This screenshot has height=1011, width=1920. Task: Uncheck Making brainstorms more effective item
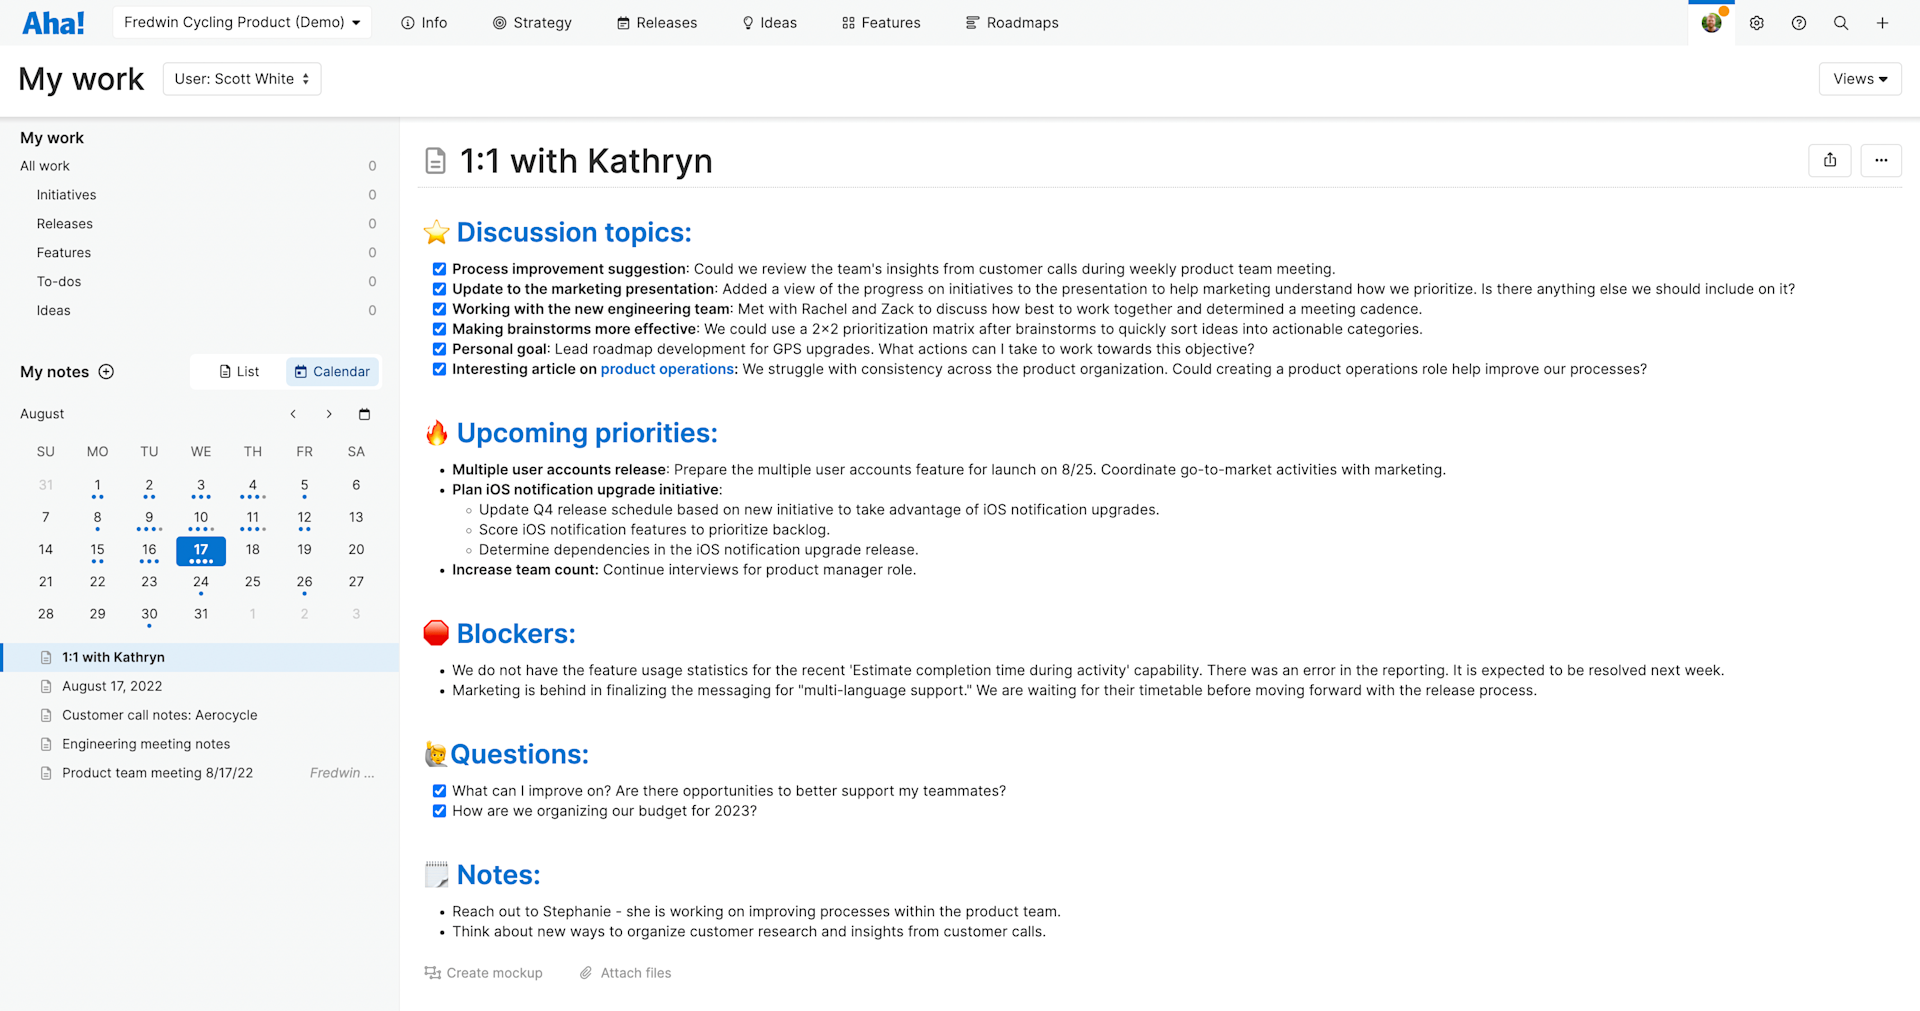(439, 329)
